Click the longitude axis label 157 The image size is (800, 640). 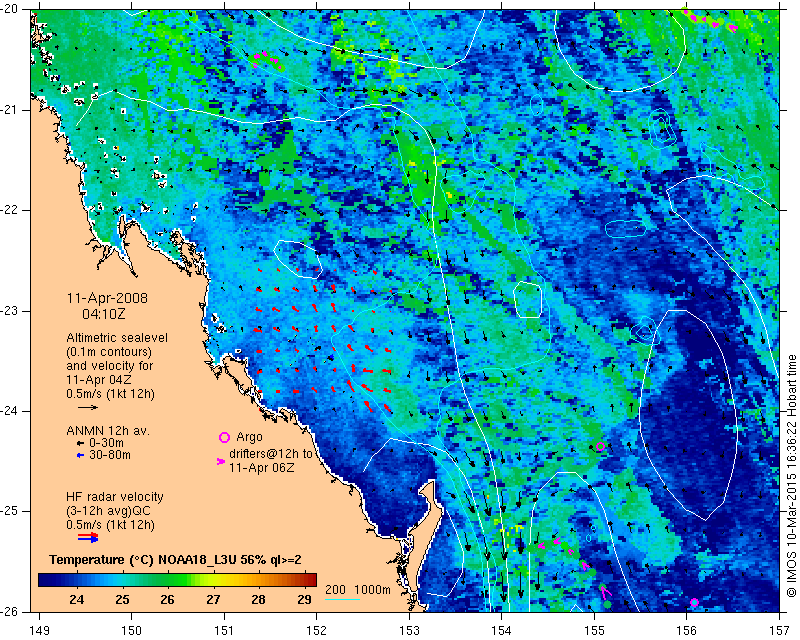tap(780, 630)
